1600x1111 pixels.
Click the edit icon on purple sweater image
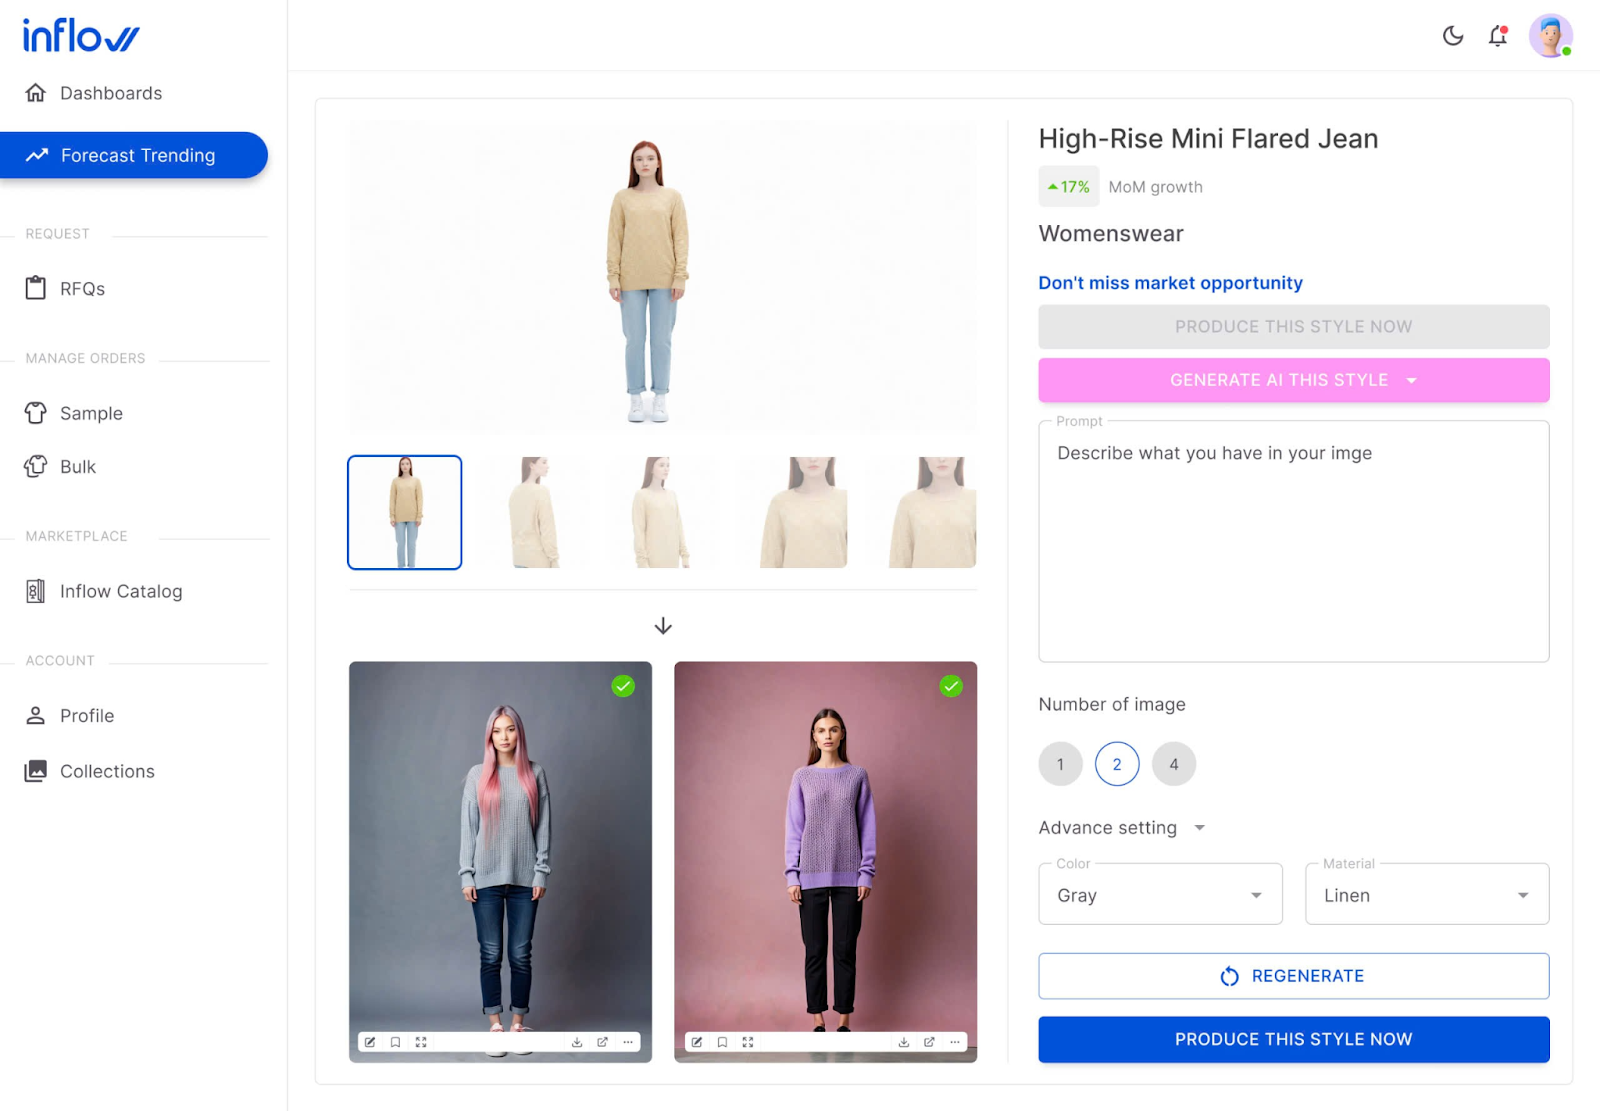click(697, 1042)
